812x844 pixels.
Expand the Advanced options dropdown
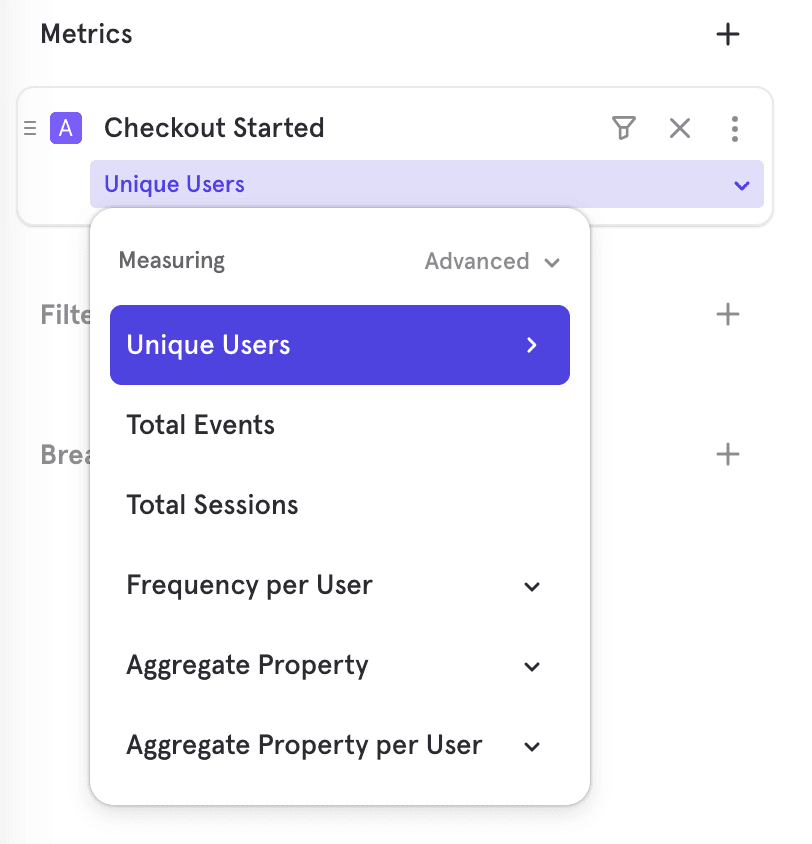[x=491, y=262]
